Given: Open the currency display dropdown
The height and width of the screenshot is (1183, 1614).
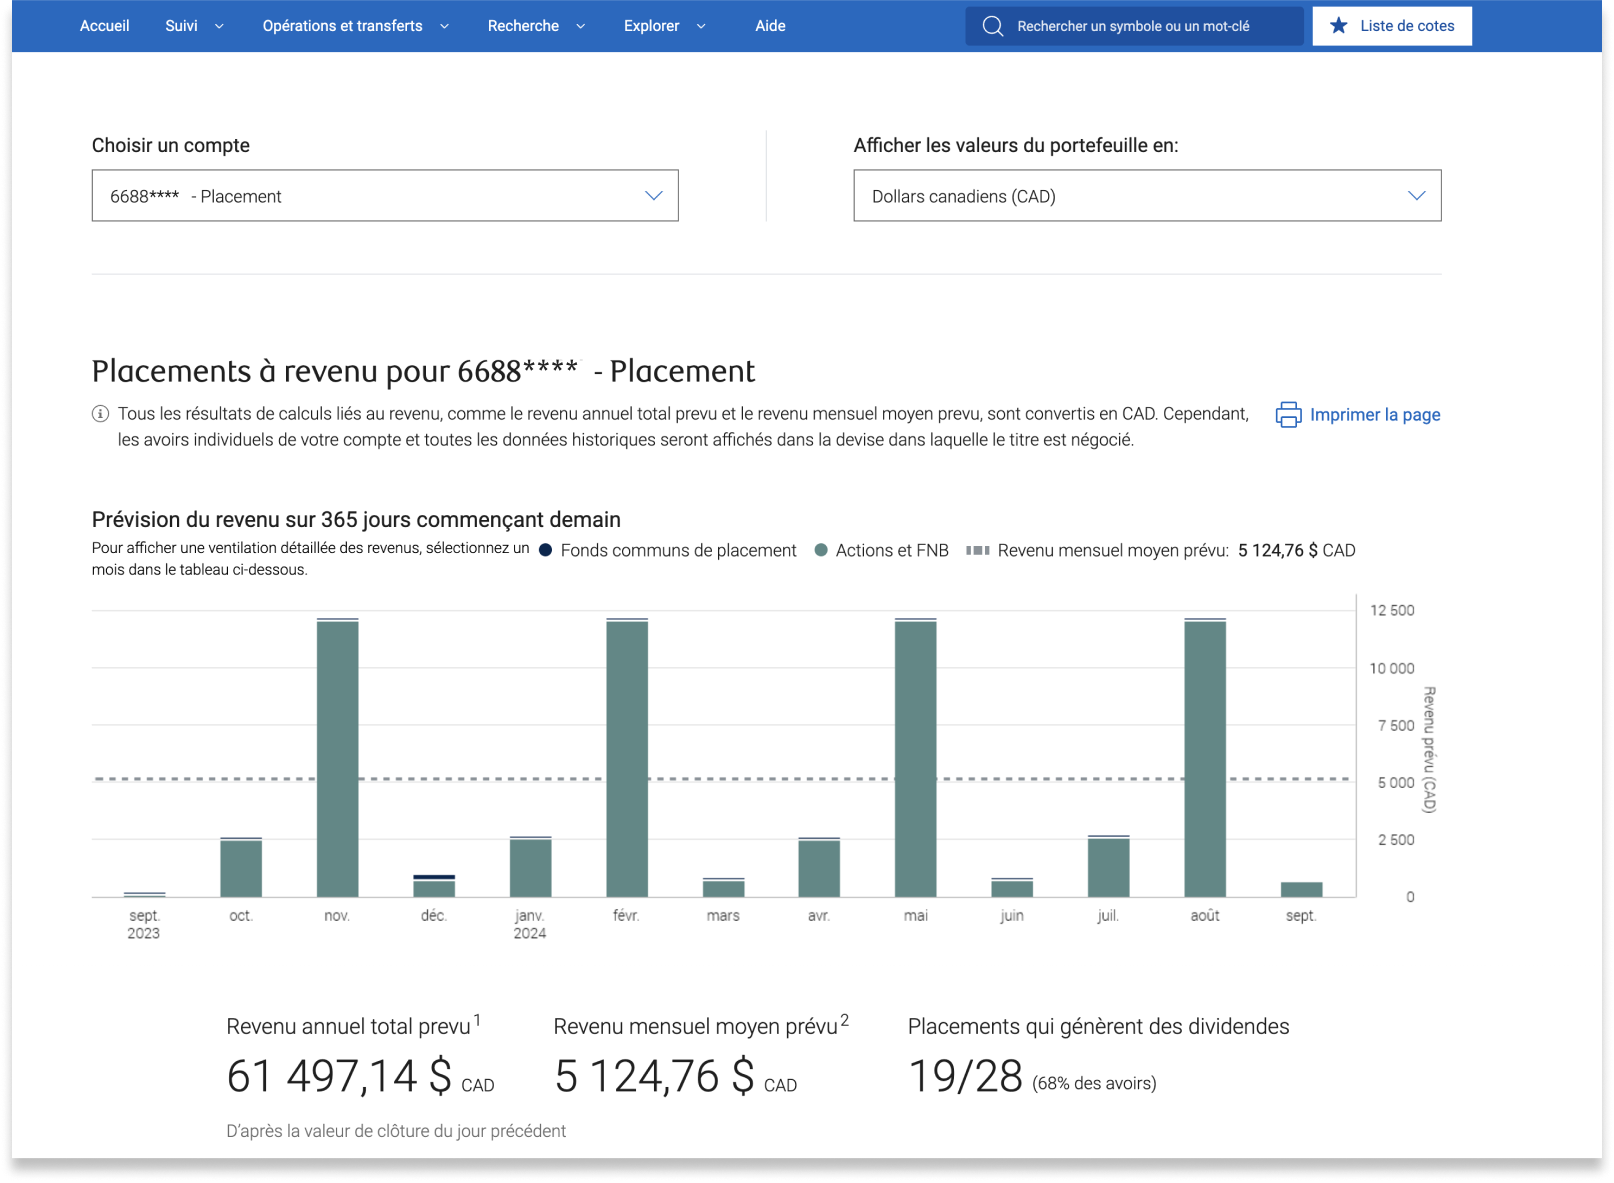Looking at the screenshot, I should pyautogui.click(x=1147, y=196).
